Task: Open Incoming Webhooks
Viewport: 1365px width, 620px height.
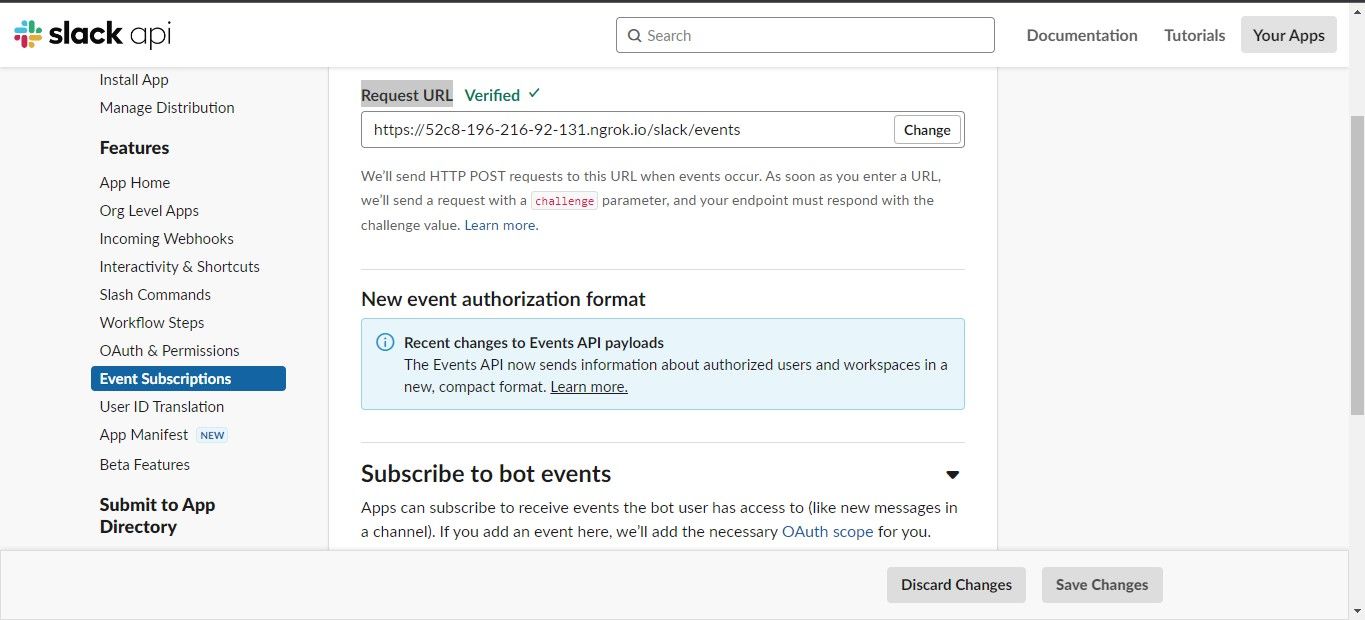Action: click(x=166, y=238)
